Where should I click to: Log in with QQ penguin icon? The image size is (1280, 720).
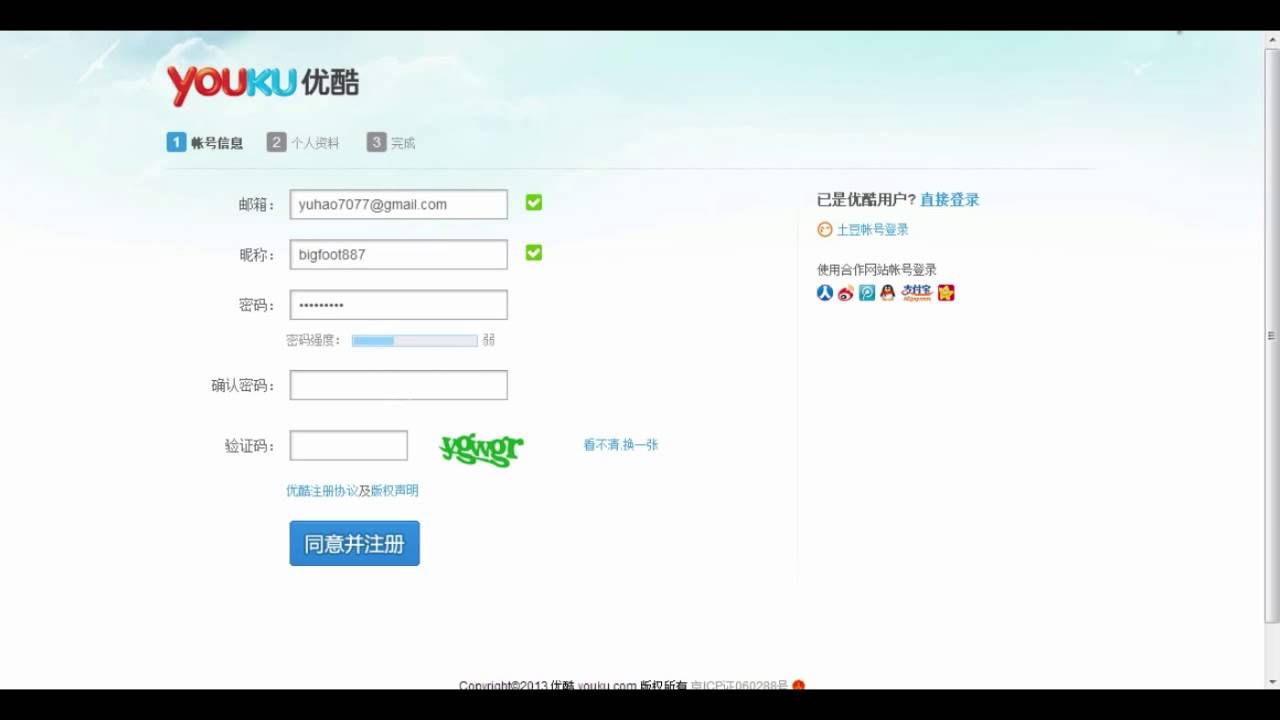pyautogui.click(x=887, y=293)
